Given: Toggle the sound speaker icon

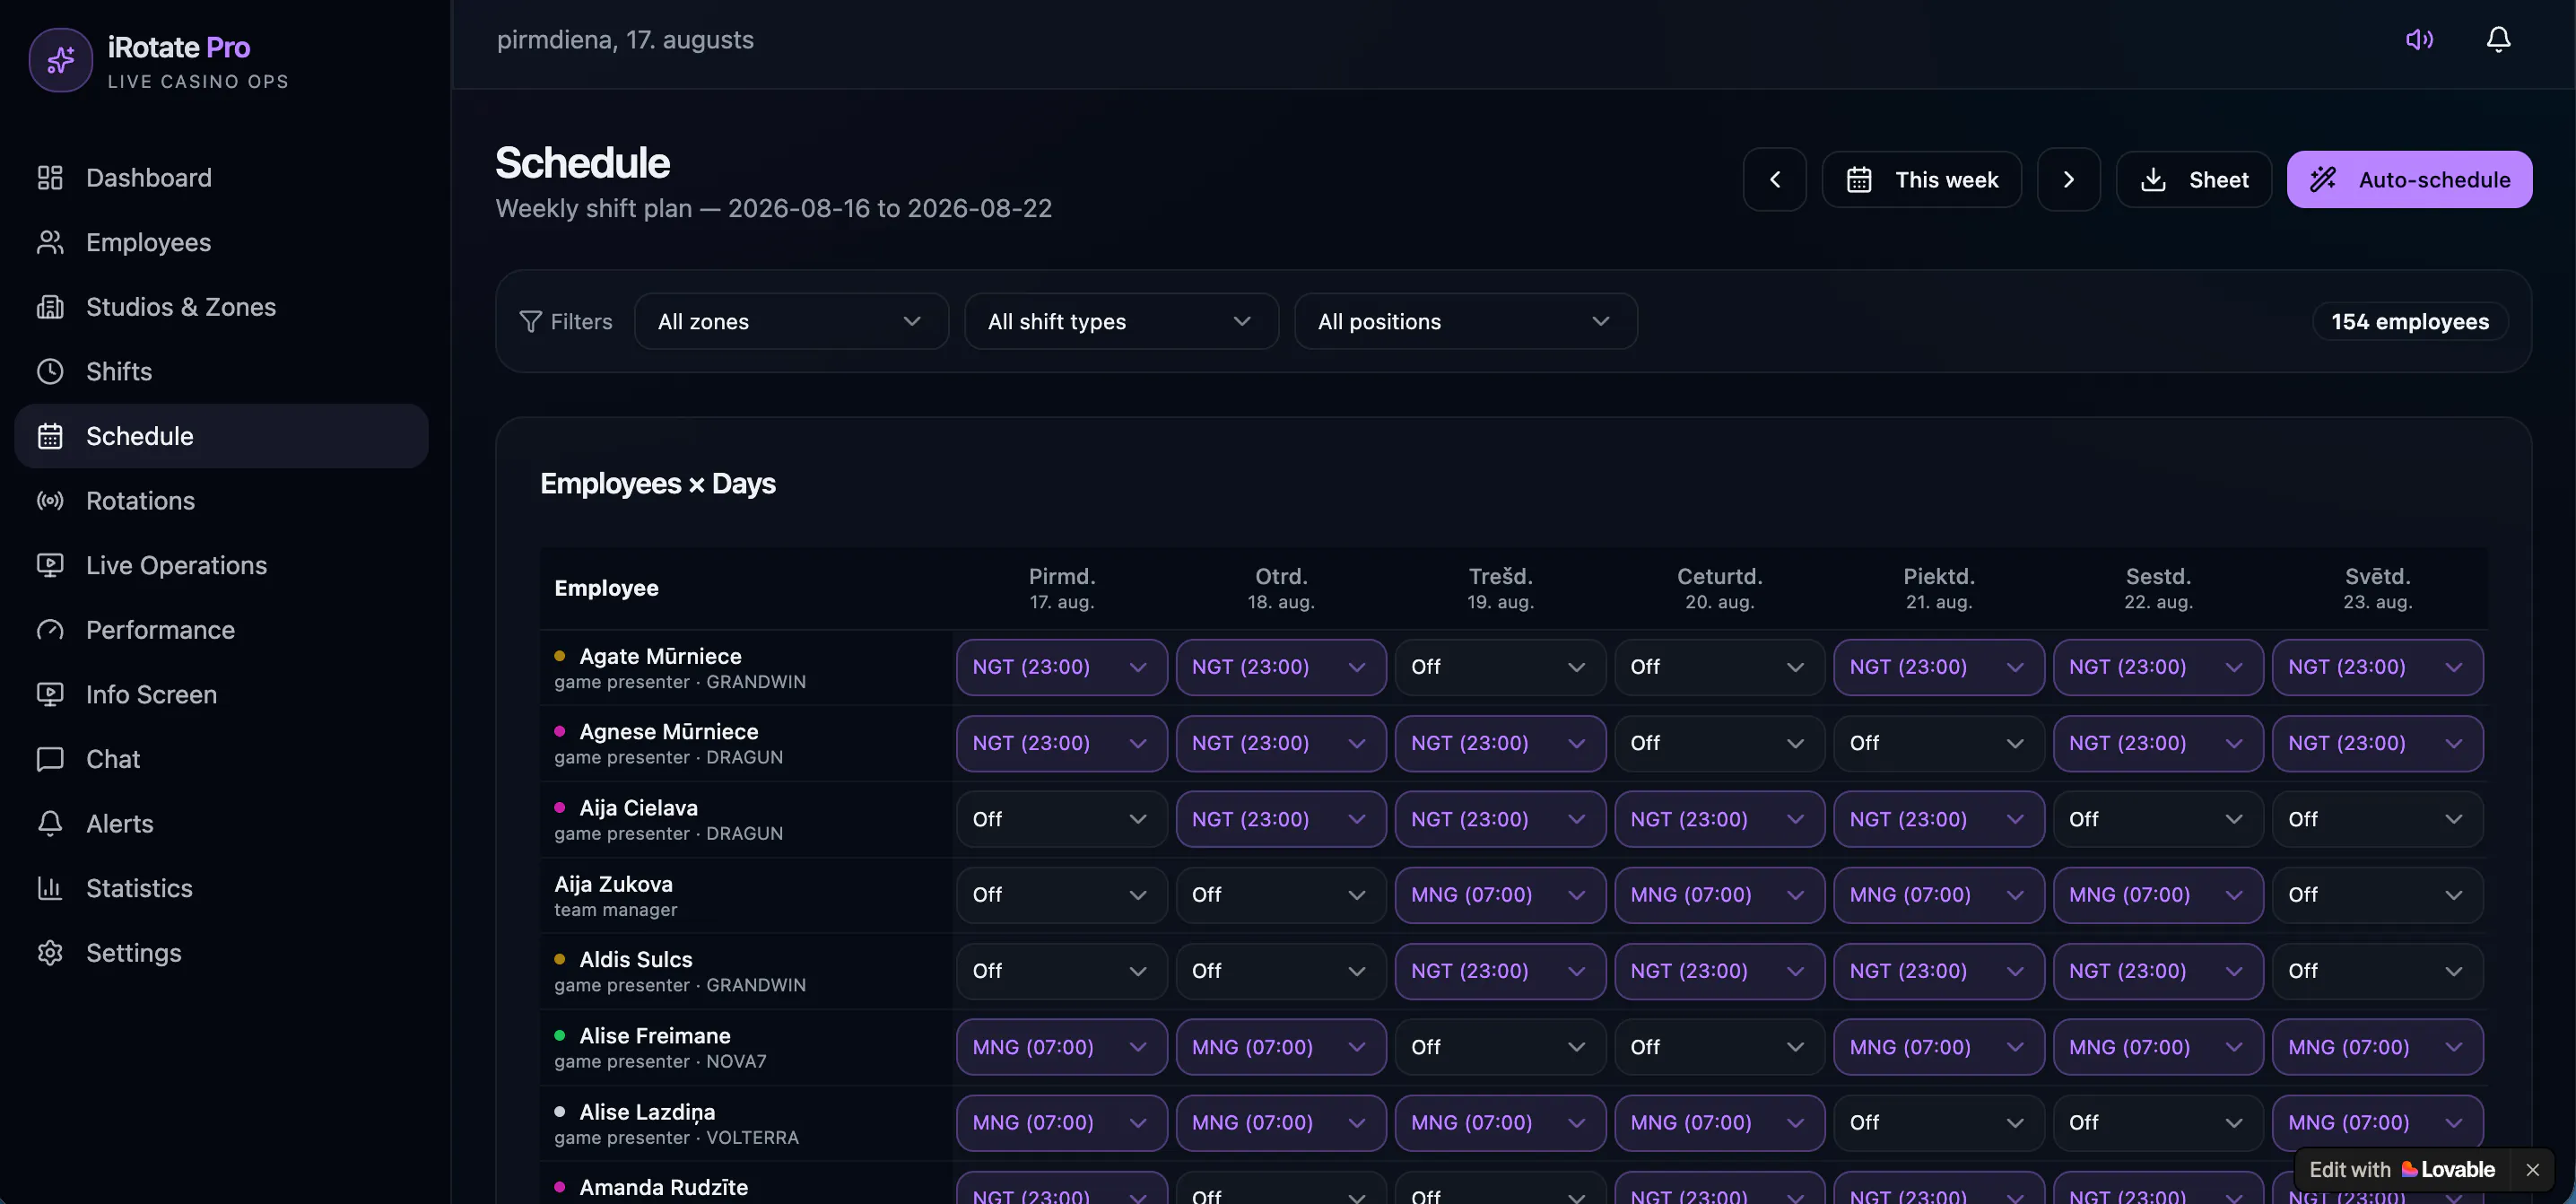Looking at the screenshot, I should [x=2419, y=39].
